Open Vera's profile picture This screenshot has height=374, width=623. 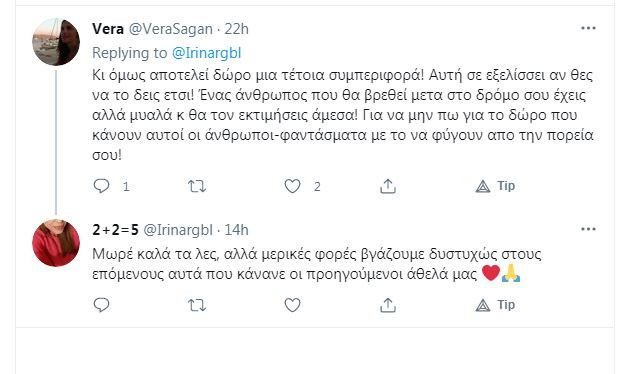pos(56,42)
